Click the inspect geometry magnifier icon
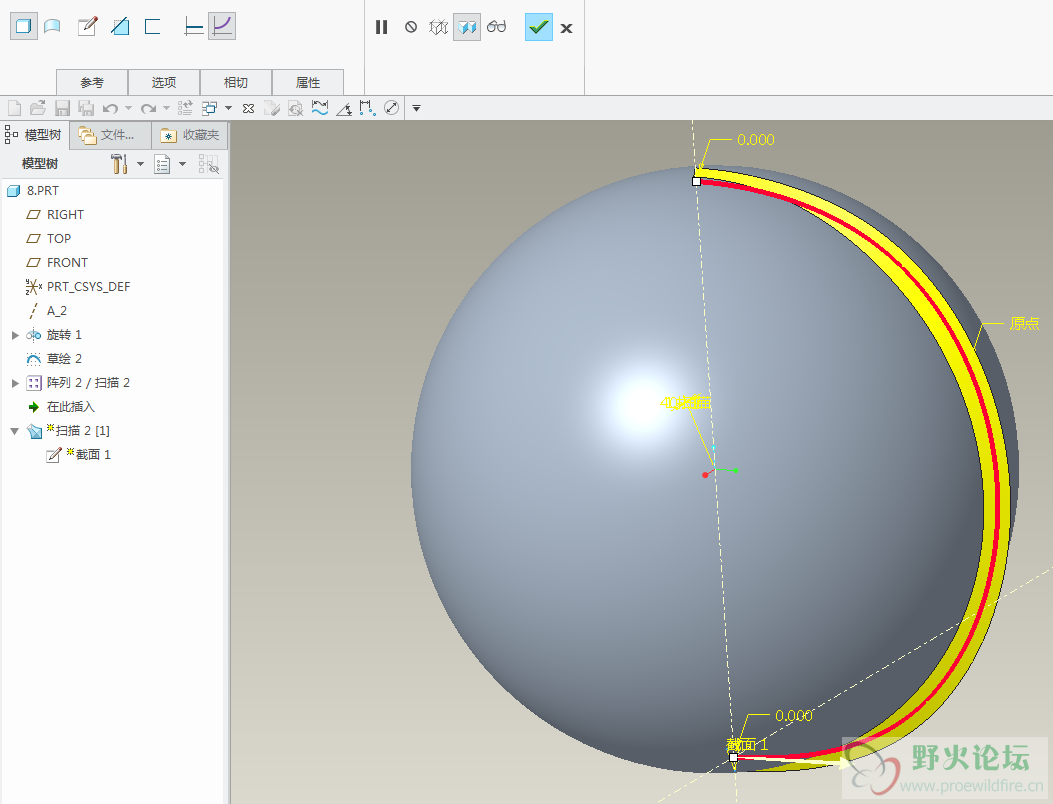This screenshot has height=804, width=1053. coord(295,108)
